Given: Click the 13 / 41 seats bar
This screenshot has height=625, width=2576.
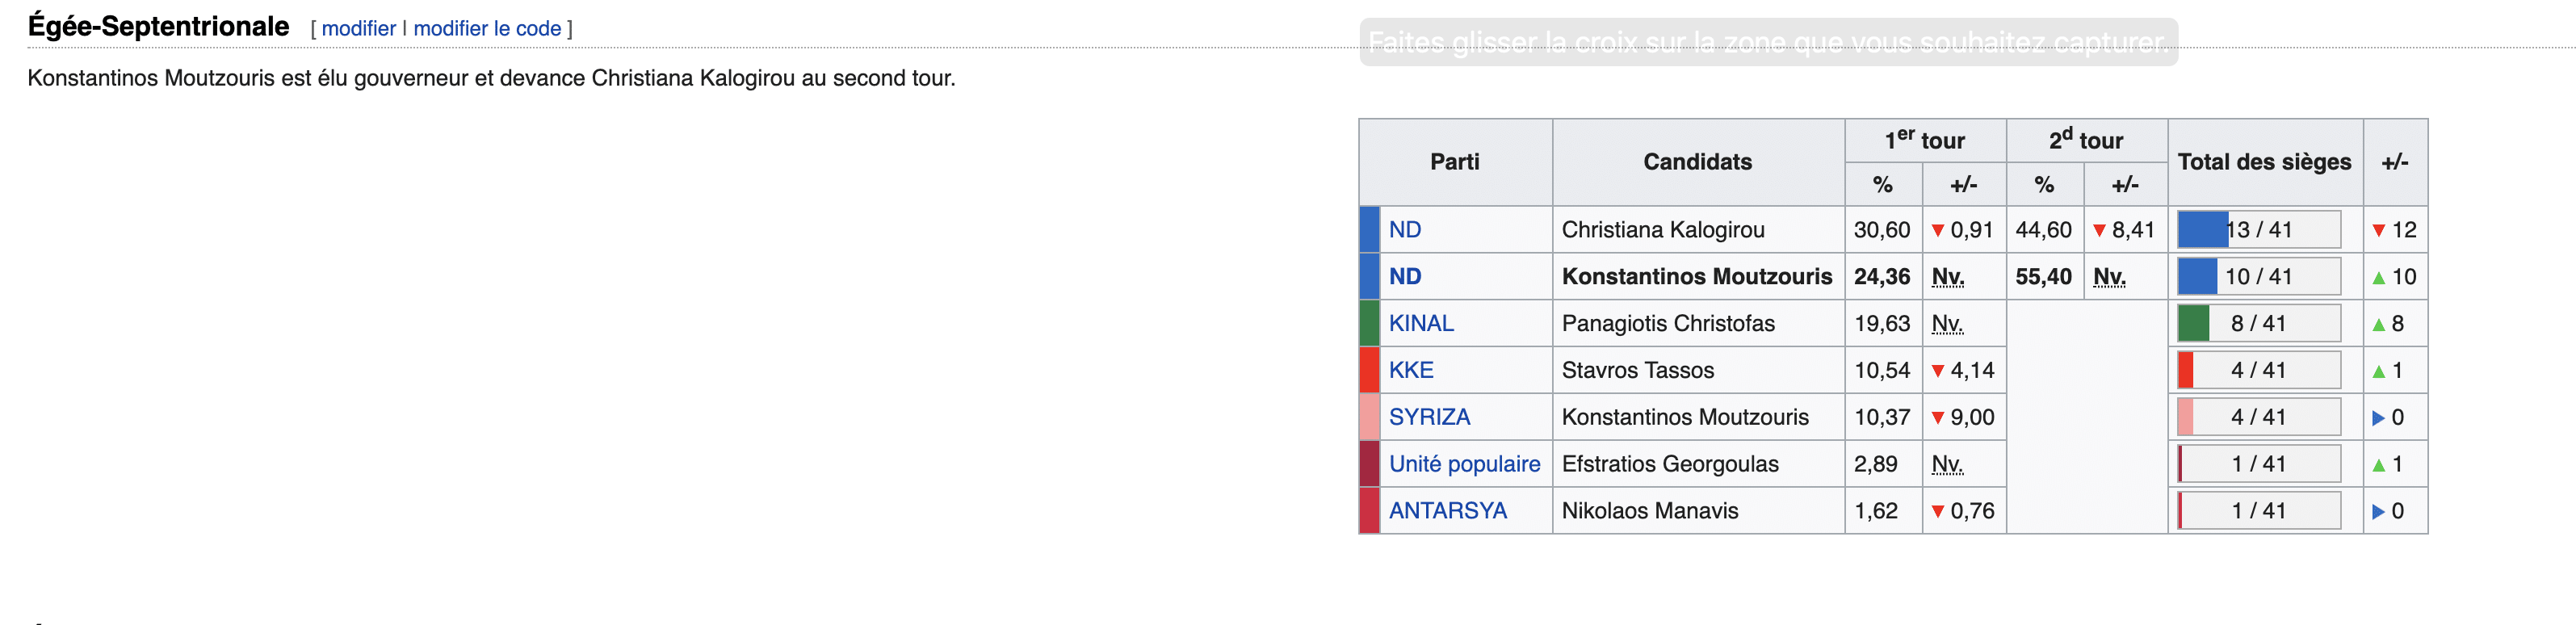Looking at the screenshot, I should coord(2259,230).
